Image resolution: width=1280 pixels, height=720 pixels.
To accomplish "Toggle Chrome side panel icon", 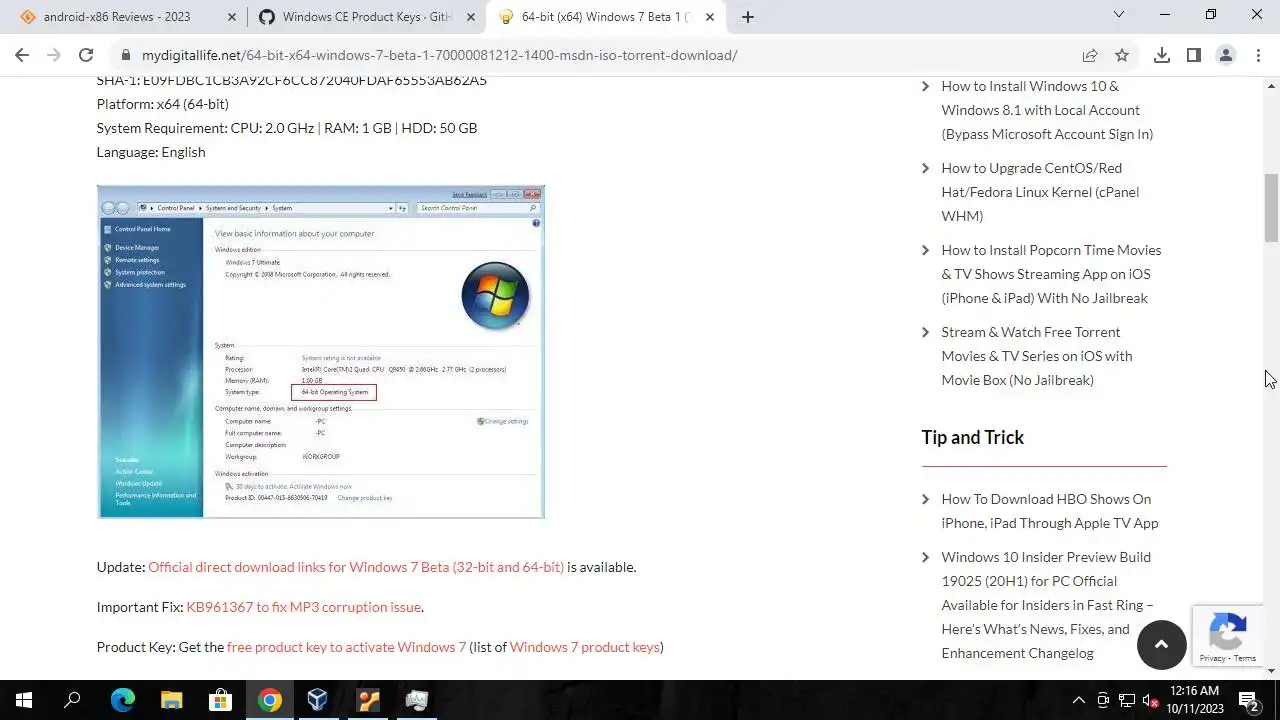I will 1194,55.
